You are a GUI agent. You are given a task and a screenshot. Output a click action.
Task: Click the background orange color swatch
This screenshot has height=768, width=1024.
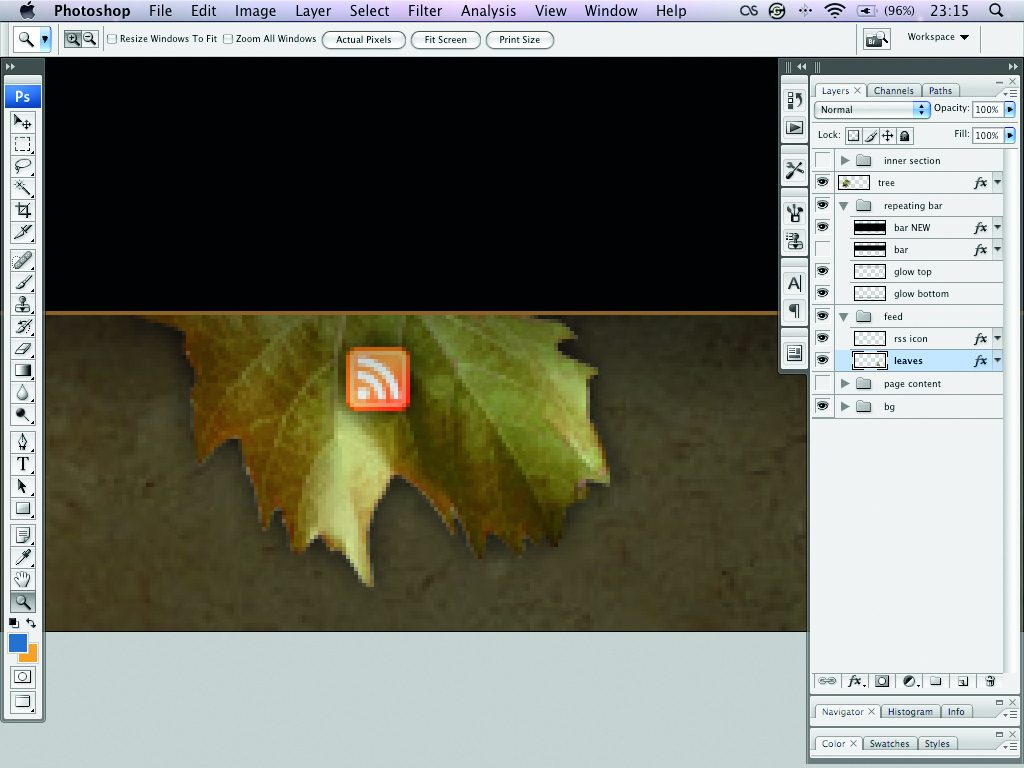[x=31, y=655]
